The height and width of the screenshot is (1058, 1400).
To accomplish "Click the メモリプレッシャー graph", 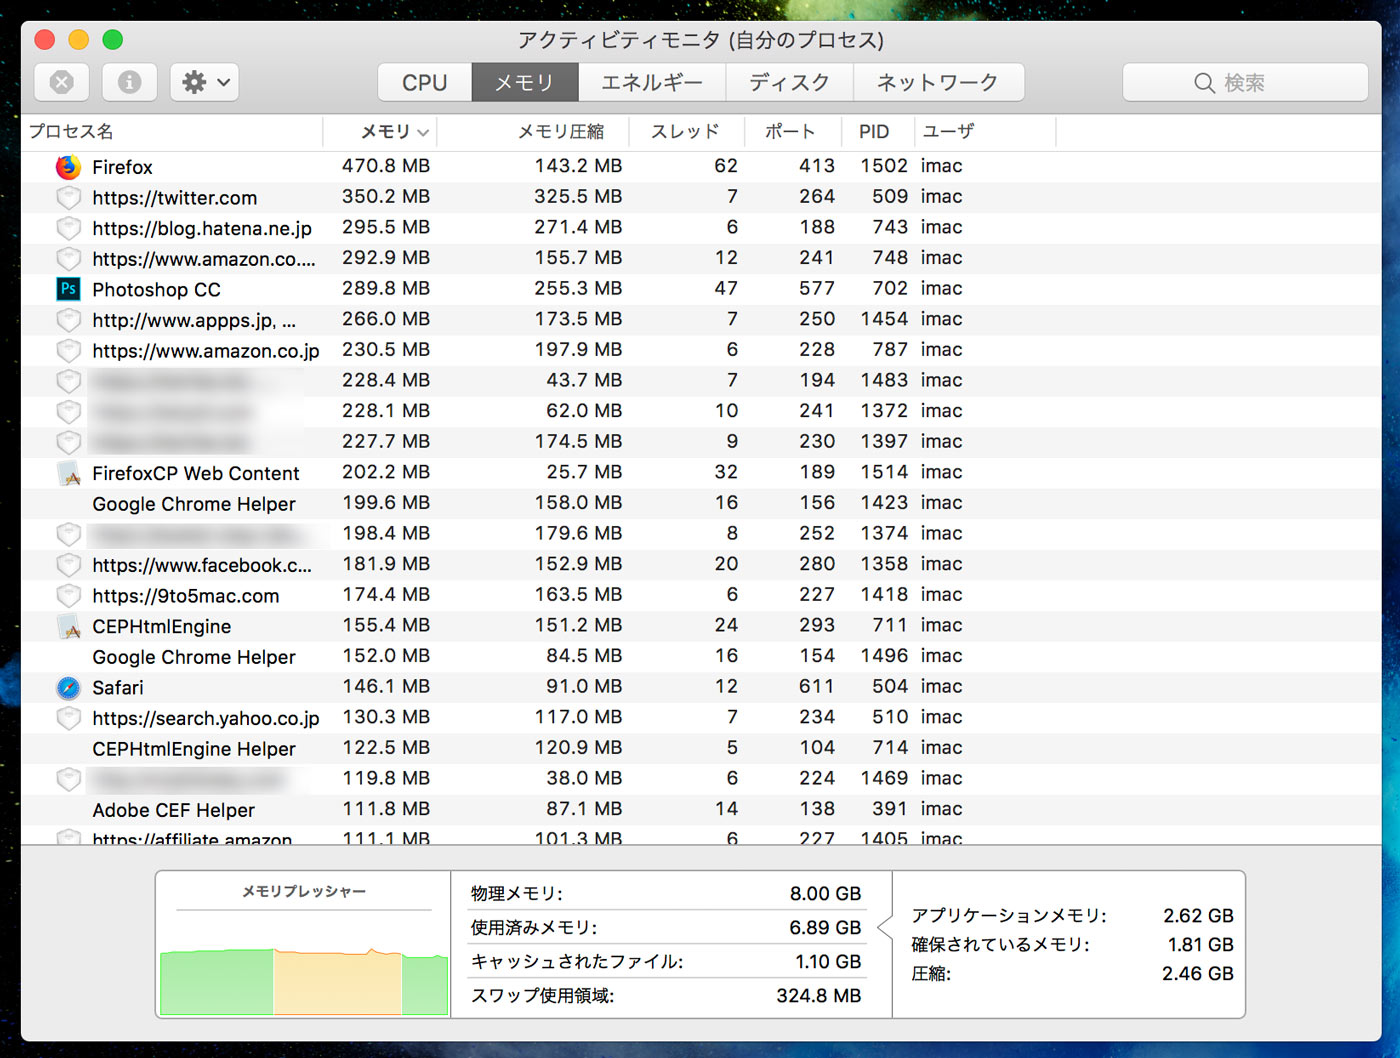I will click(x=304, y=945).
